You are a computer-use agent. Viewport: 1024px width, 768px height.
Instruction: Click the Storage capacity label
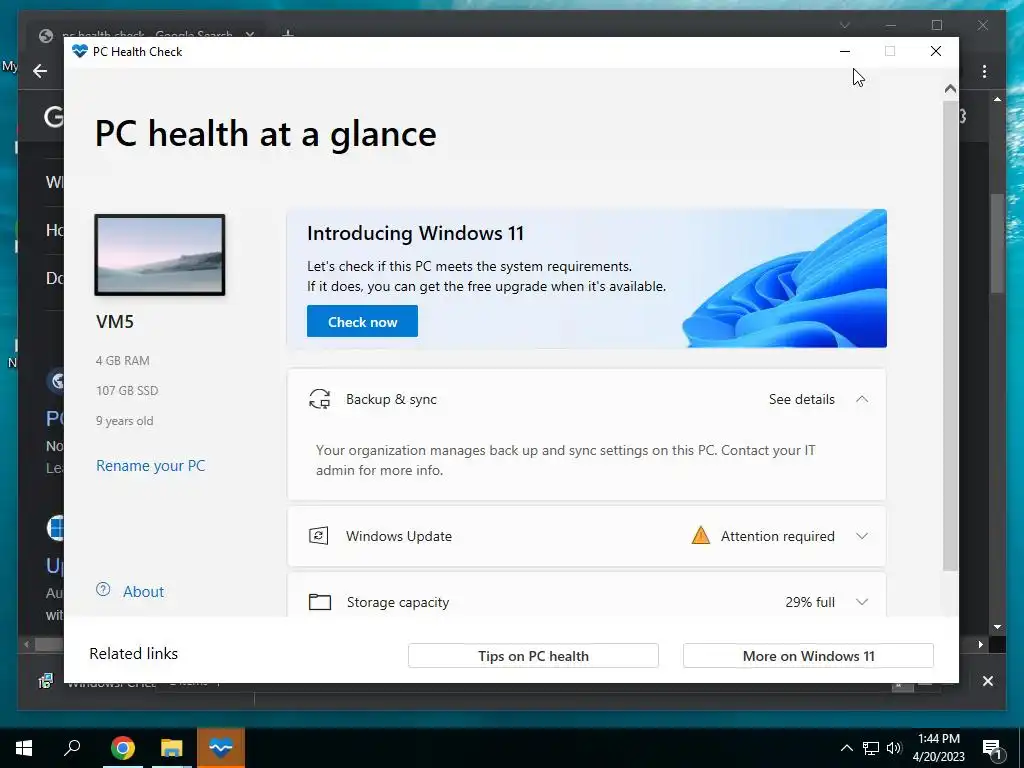coord(398,602)
